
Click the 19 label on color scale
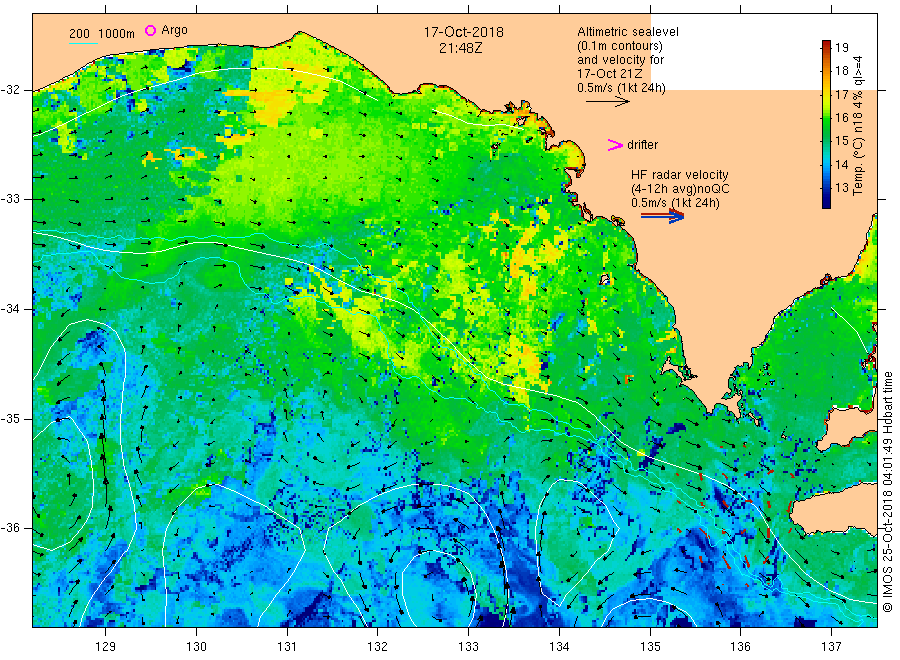coord(841,48)
